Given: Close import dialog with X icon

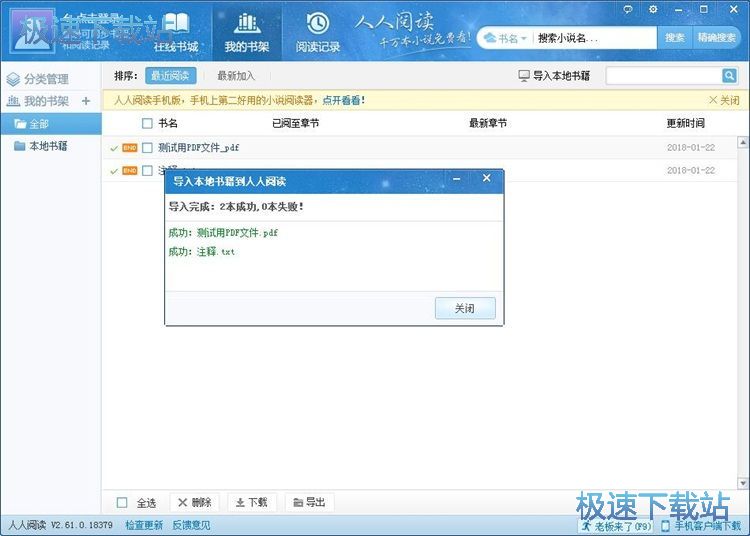Looking at the screenshot, I should [x=486, y=178].
